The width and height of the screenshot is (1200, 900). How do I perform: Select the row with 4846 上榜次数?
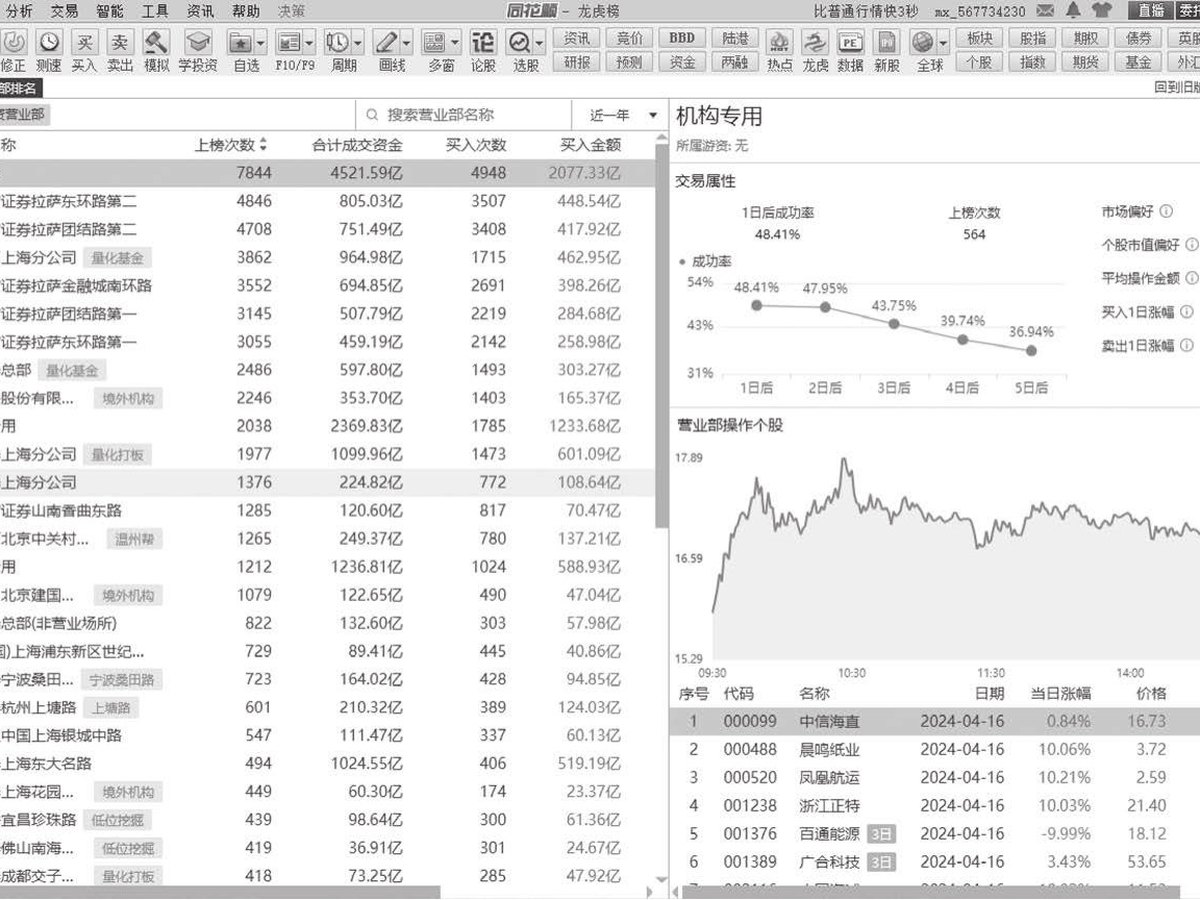click(x=328, y=201)
